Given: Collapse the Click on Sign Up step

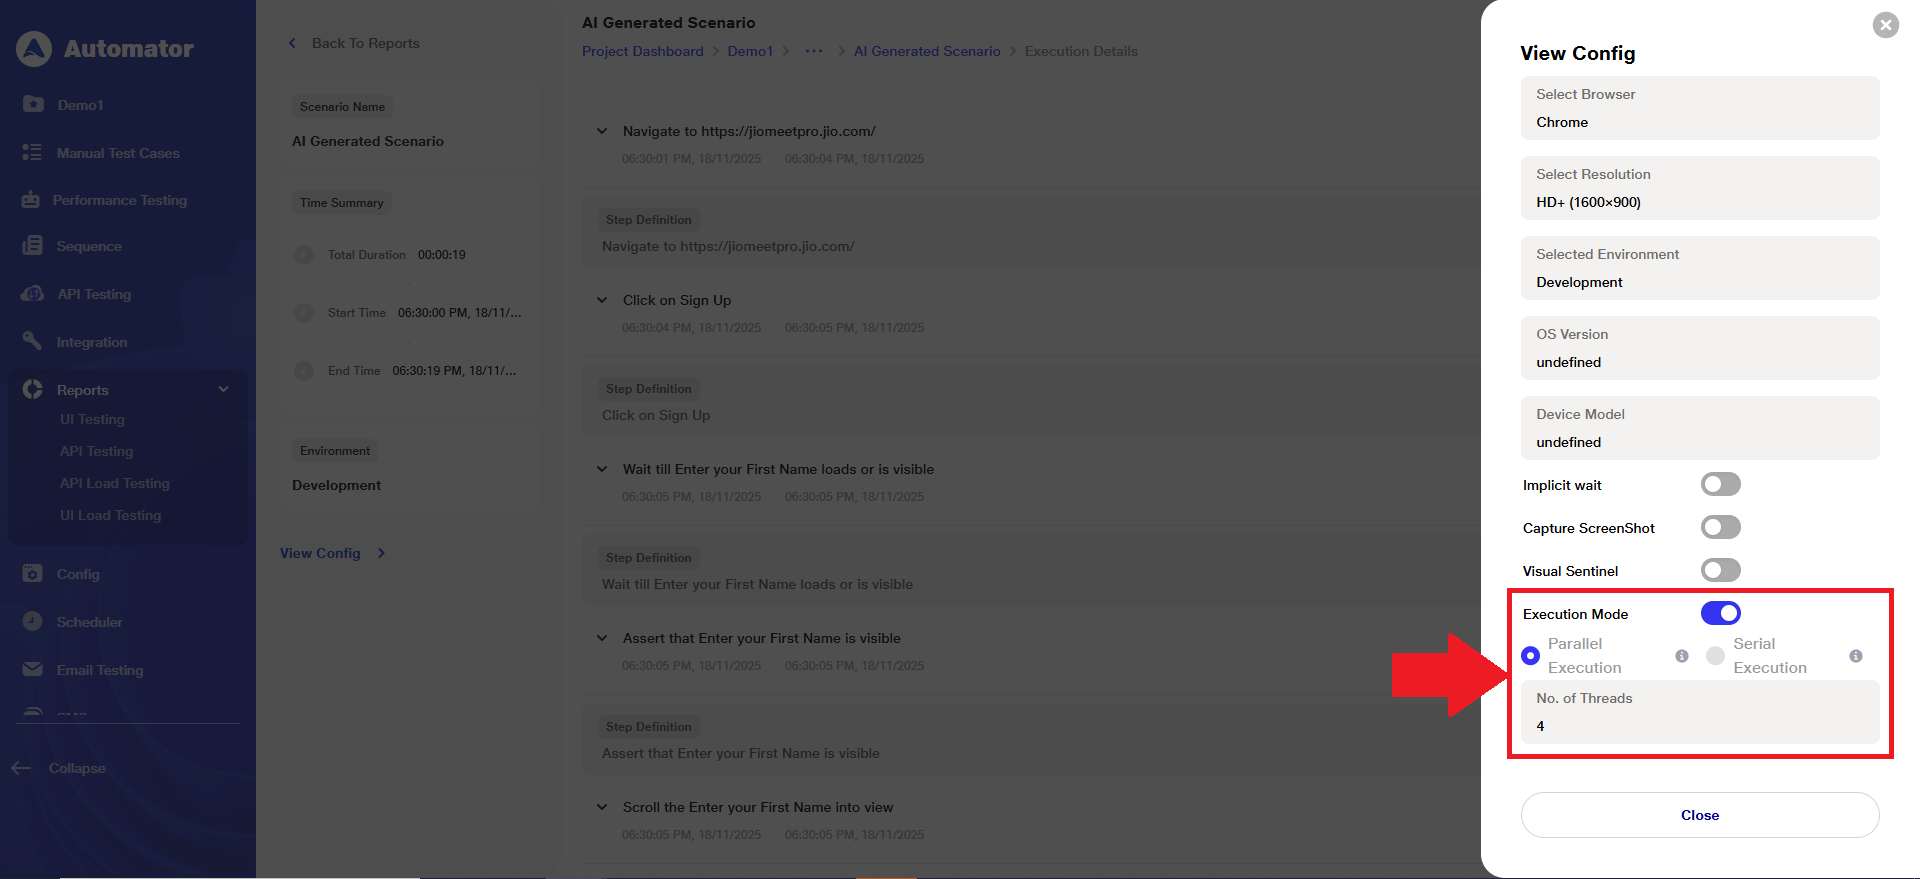Looking at the screenshot, I should click(602, 300).
